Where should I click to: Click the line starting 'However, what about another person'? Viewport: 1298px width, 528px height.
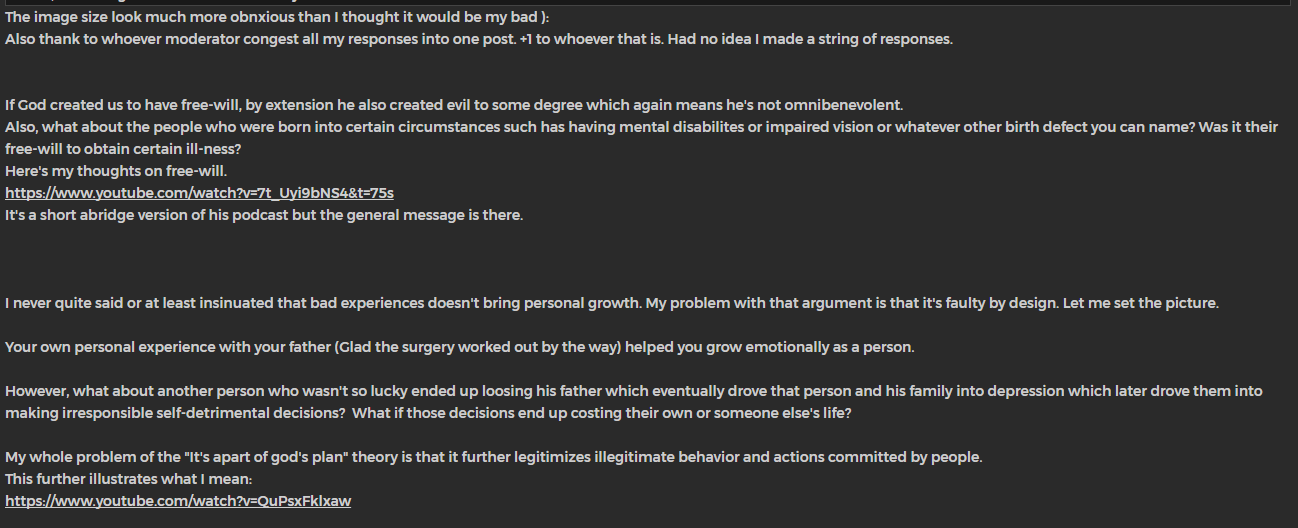click(x=633, y=391)
